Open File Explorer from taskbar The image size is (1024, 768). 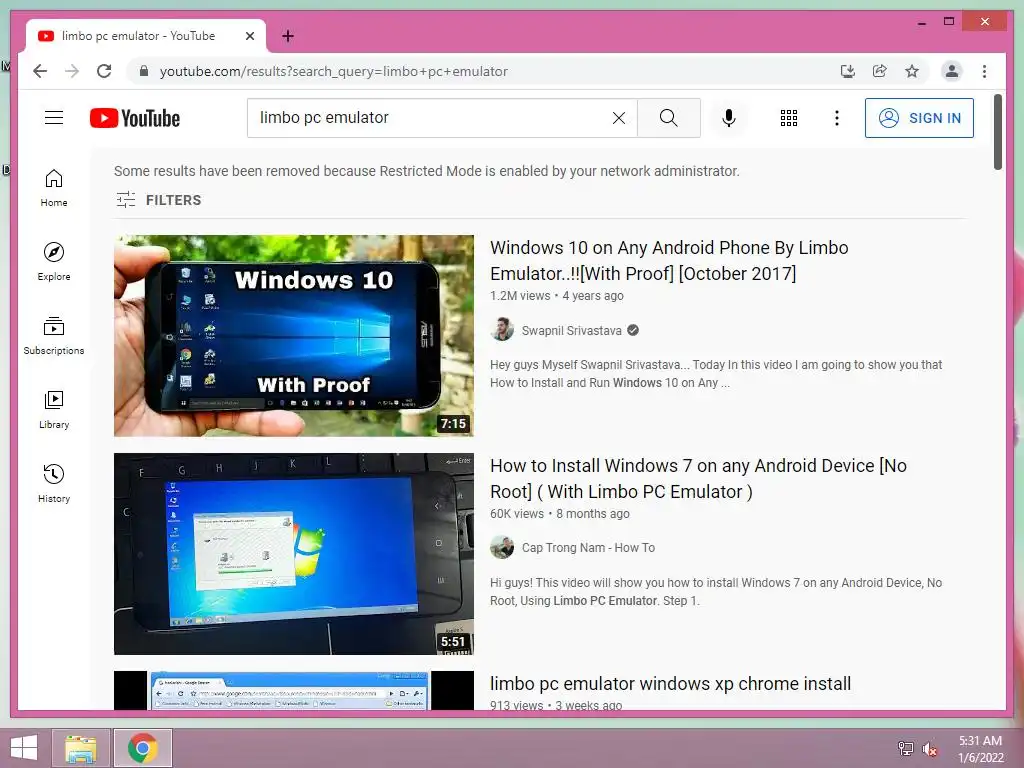(x=81, y=748)
